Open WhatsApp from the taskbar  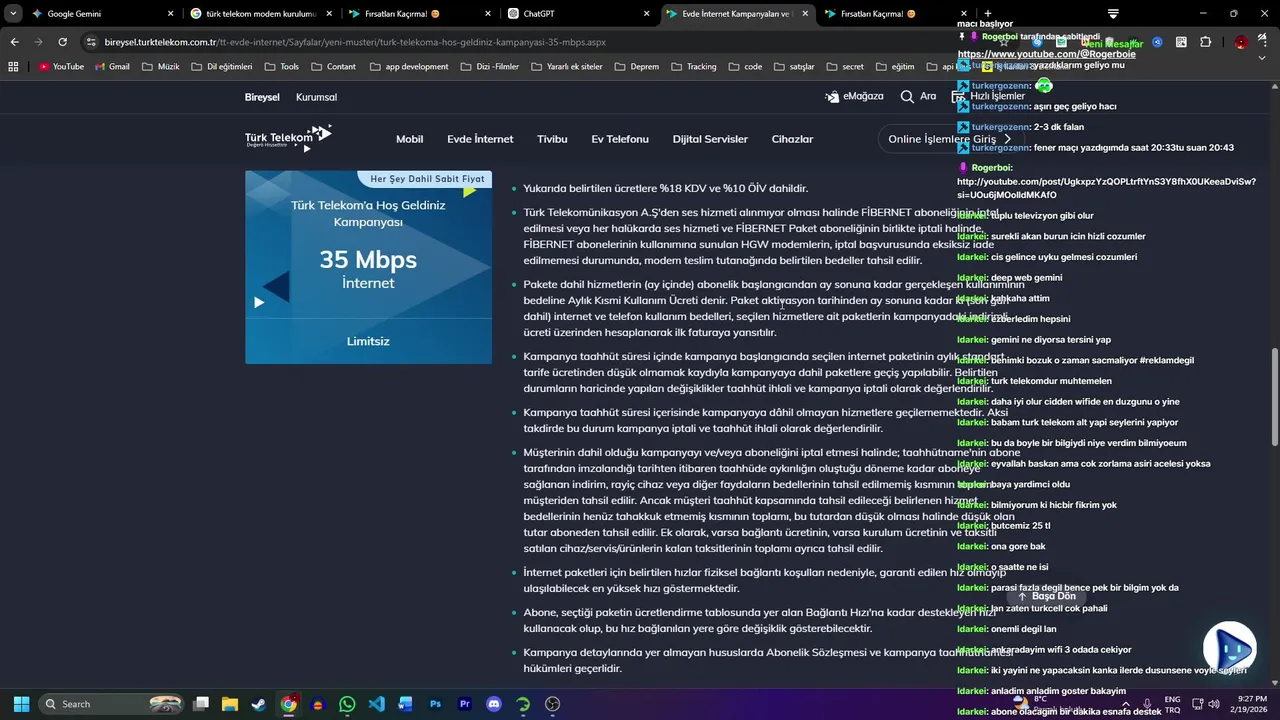(347, 704)
